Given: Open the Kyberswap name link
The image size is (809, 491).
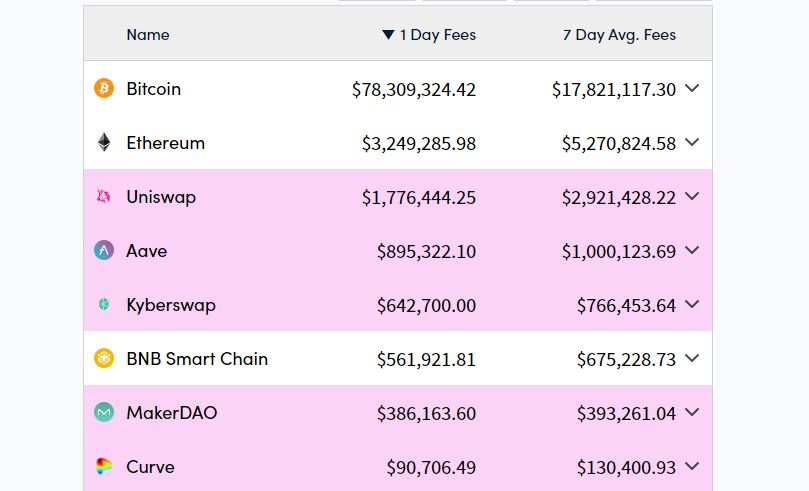Looking at the screenshot, I should [x=171, y=305].
